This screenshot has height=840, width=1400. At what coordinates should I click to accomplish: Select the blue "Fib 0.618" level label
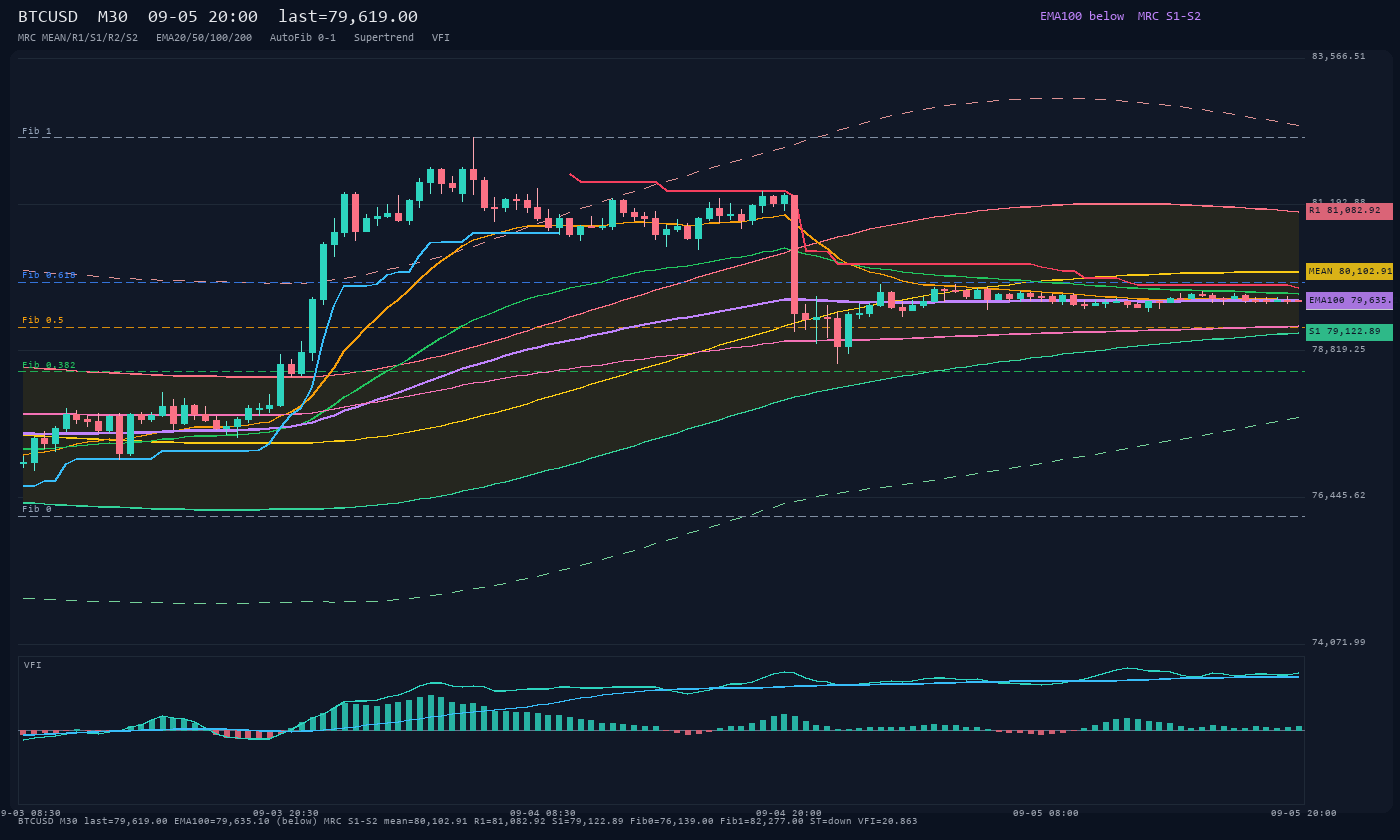(x=49, y=275)
